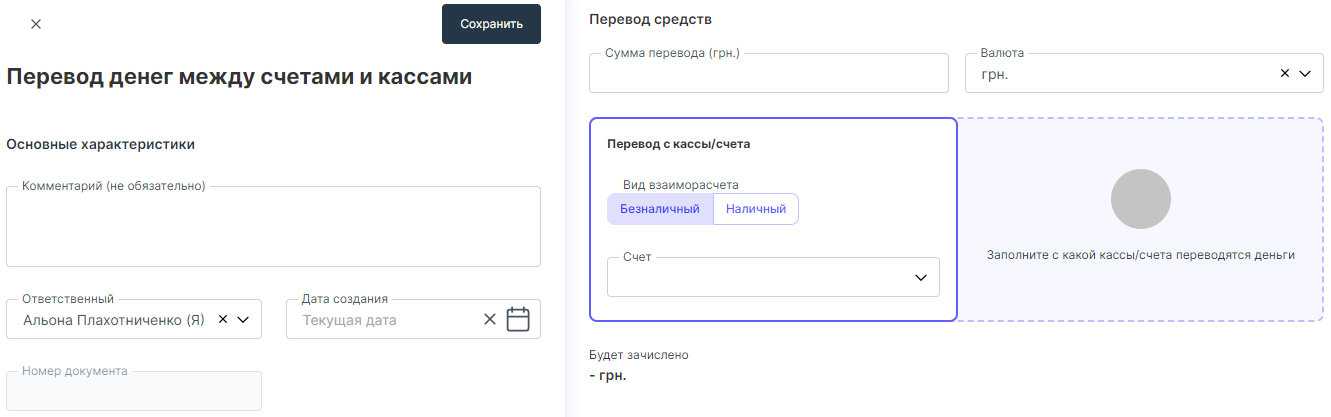Open the calendar picker for Дата создания
1331x417 pixels.
coord(517,320)
